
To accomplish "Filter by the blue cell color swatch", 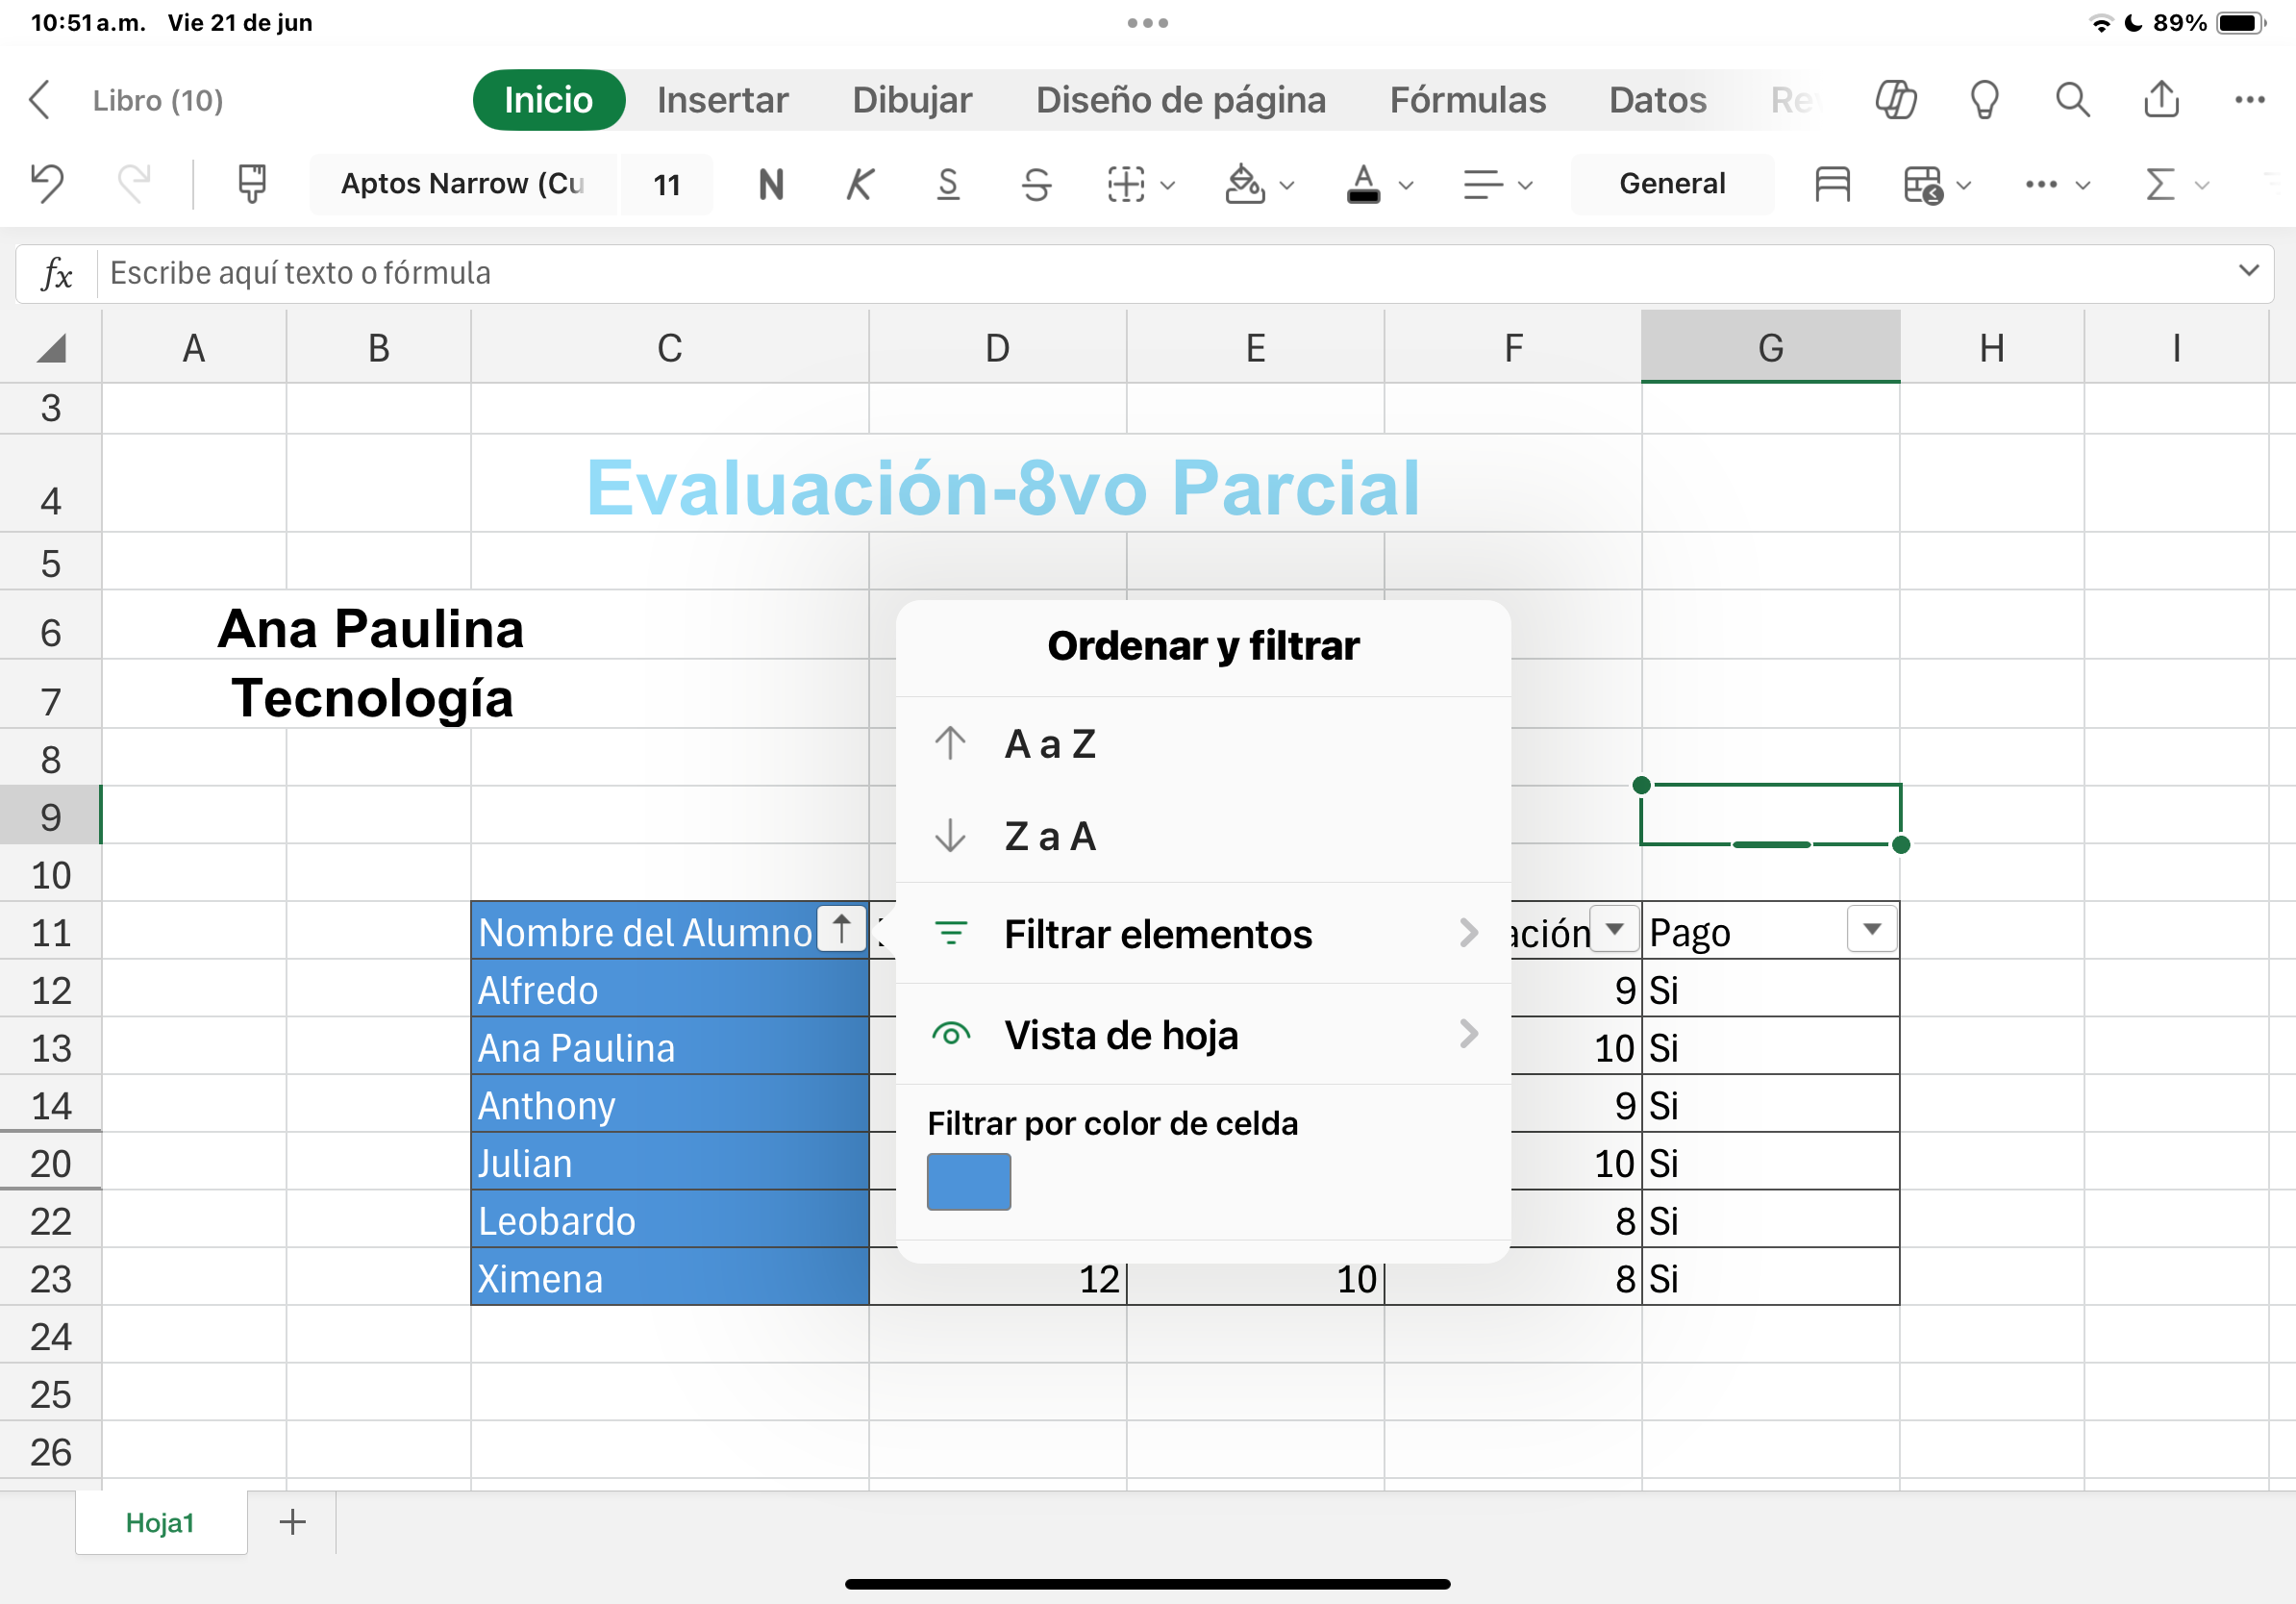I will [x=968, y=1181].
